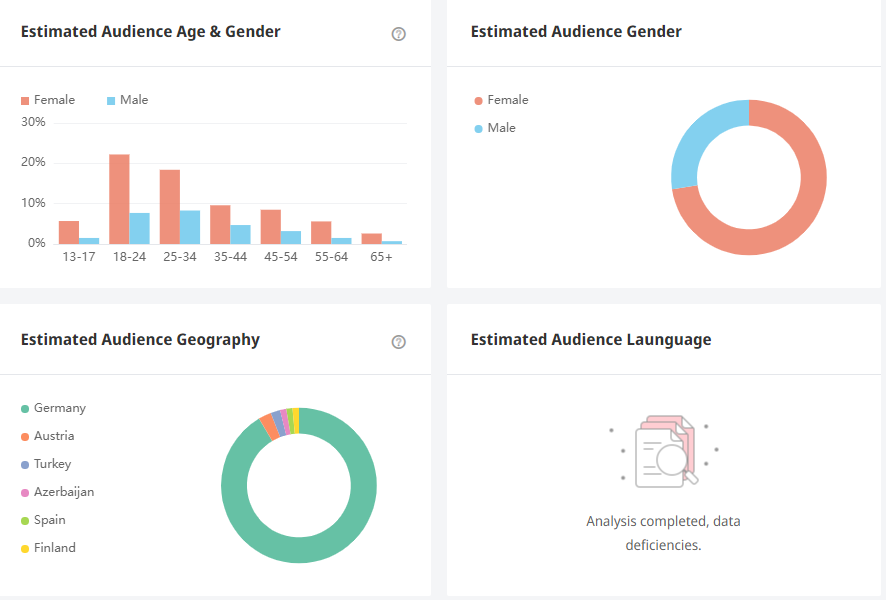Image resolution: width=886 pixels, height=600 pixels.
Task: Click the Female bar for ages 18-24
Action: coord(119,199)
